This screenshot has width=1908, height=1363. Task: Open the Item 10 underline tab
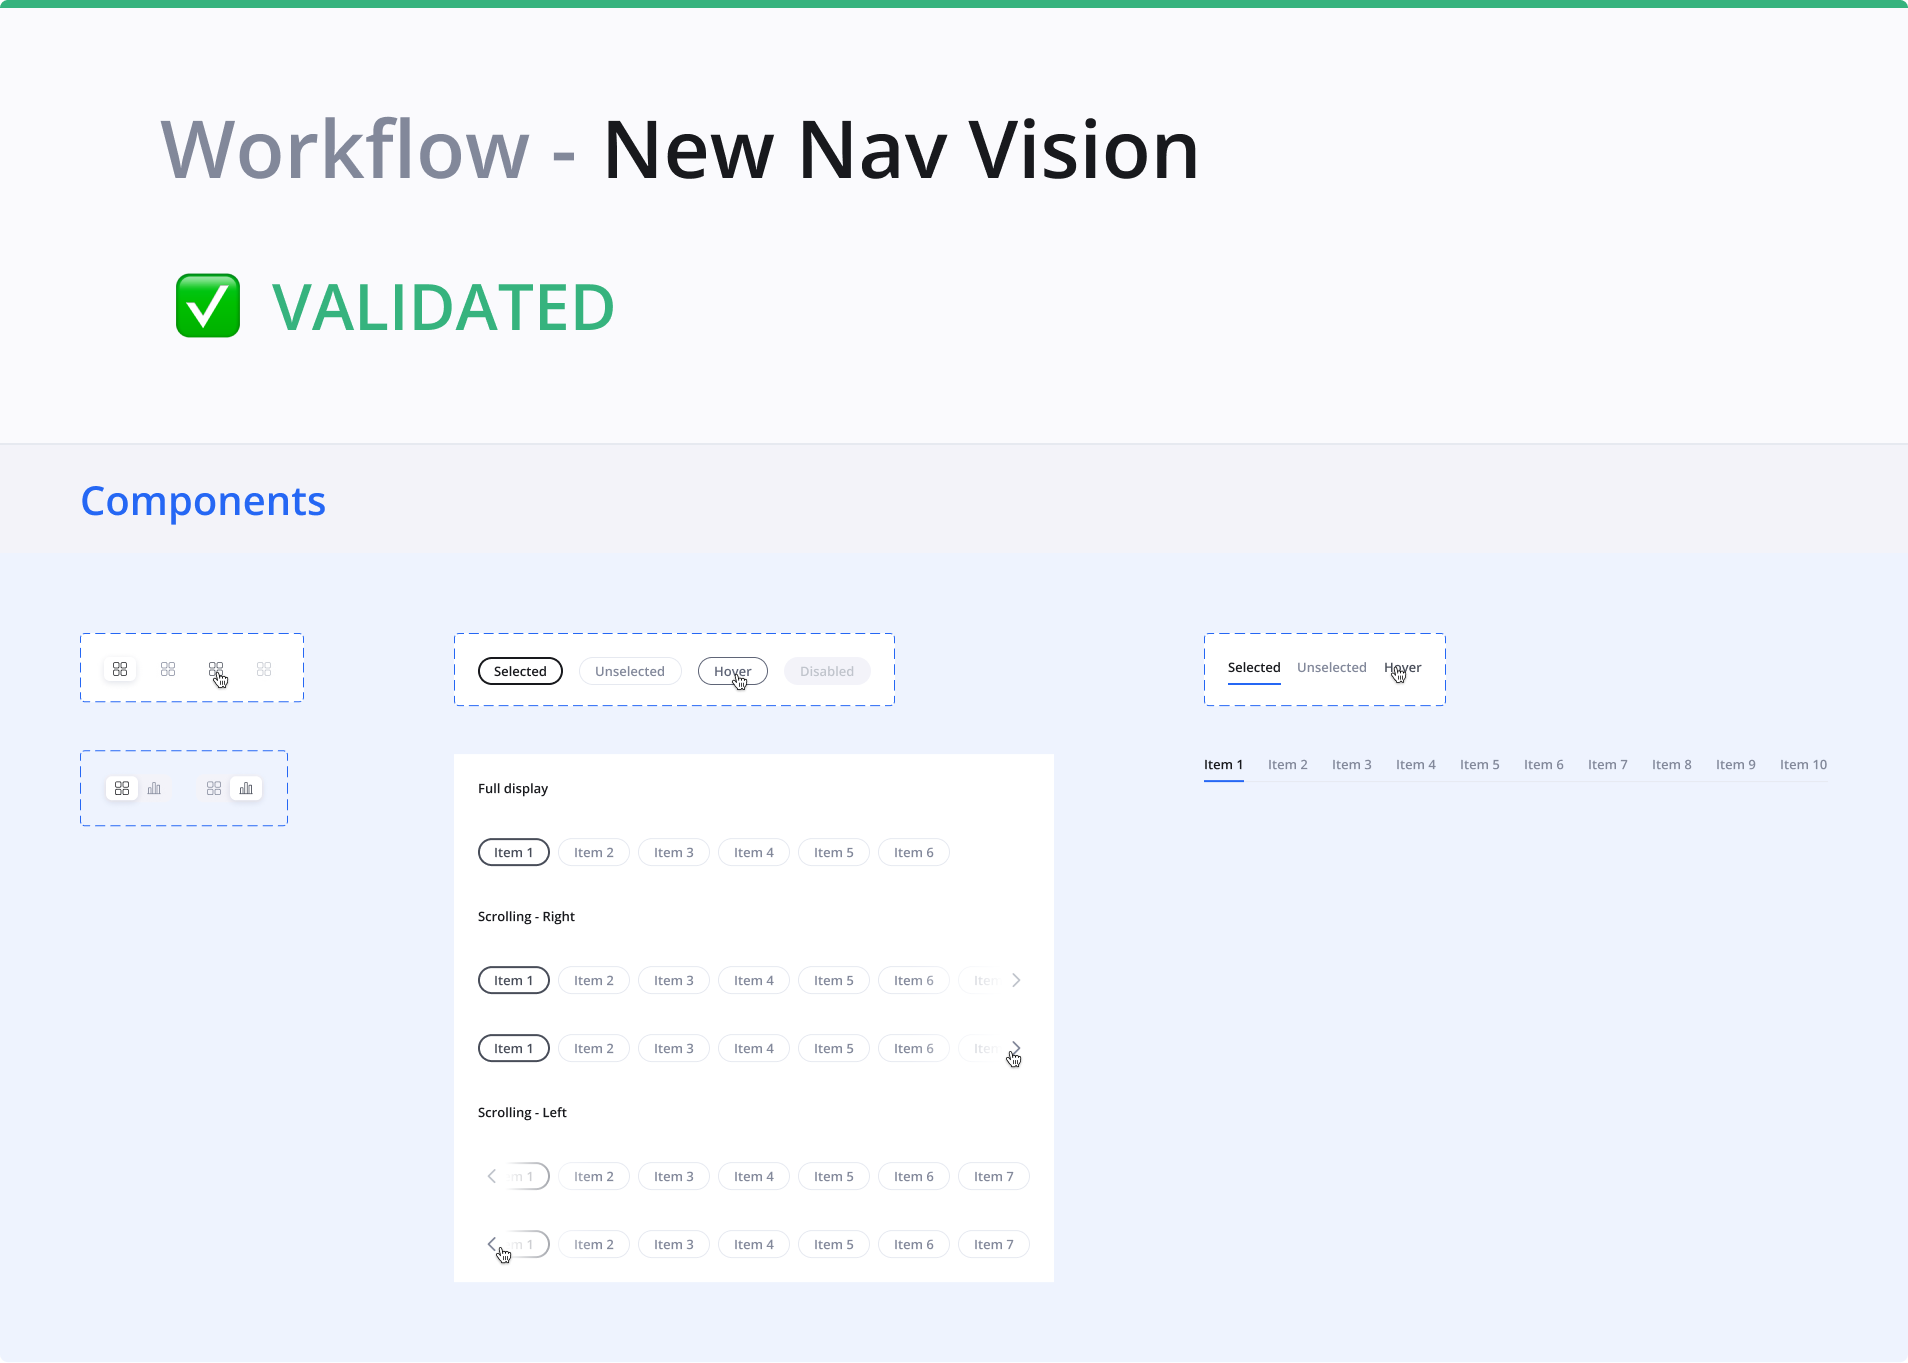1803,765
